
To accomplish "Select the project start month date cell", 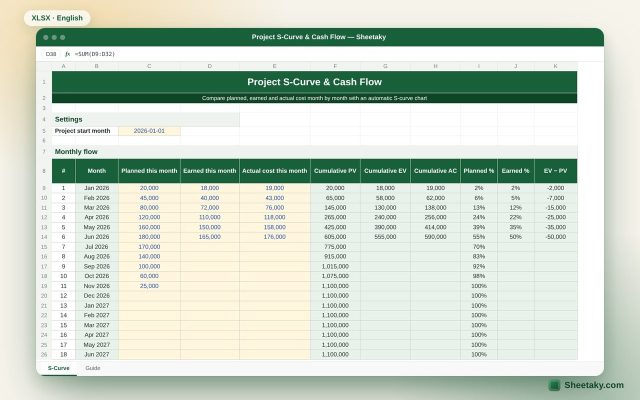I will coord(149,131).
